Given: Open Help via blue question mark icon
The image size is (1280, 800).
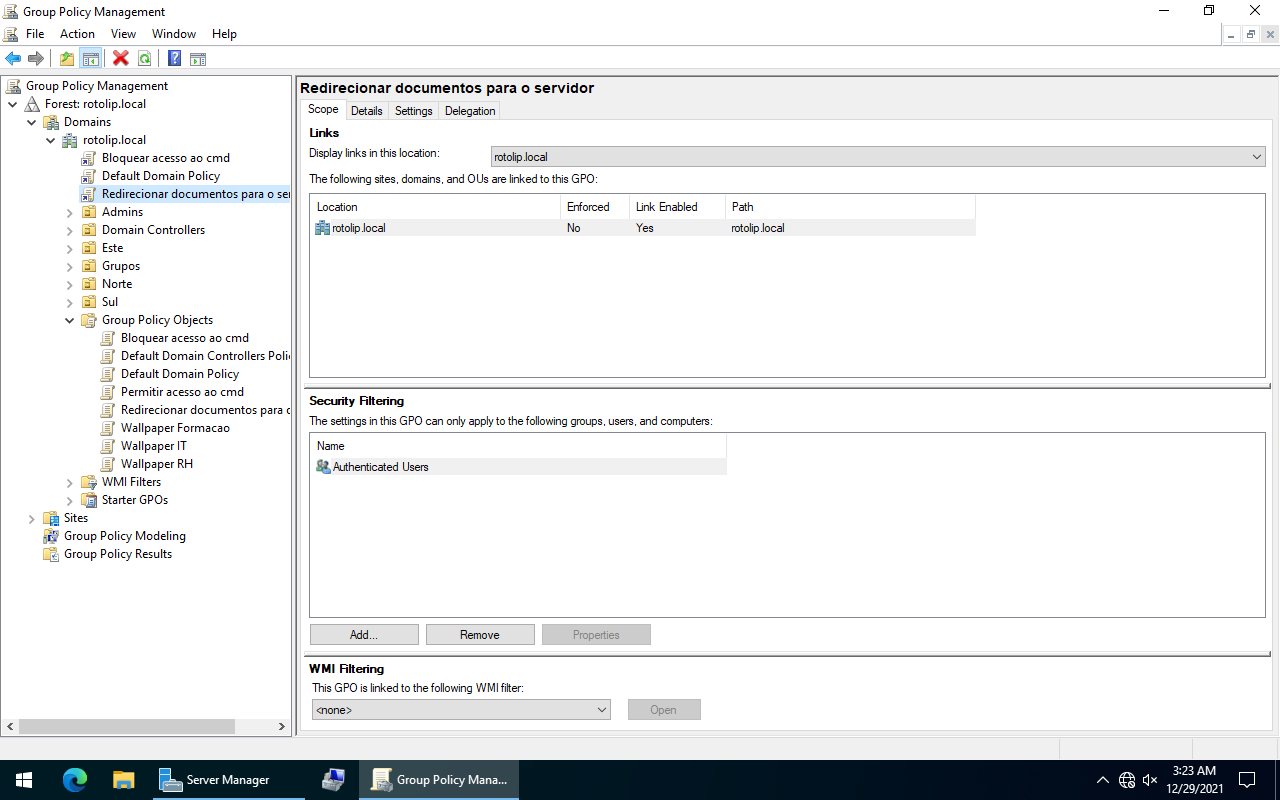Looking at the screenshot, I should click(x=174, y=59).
